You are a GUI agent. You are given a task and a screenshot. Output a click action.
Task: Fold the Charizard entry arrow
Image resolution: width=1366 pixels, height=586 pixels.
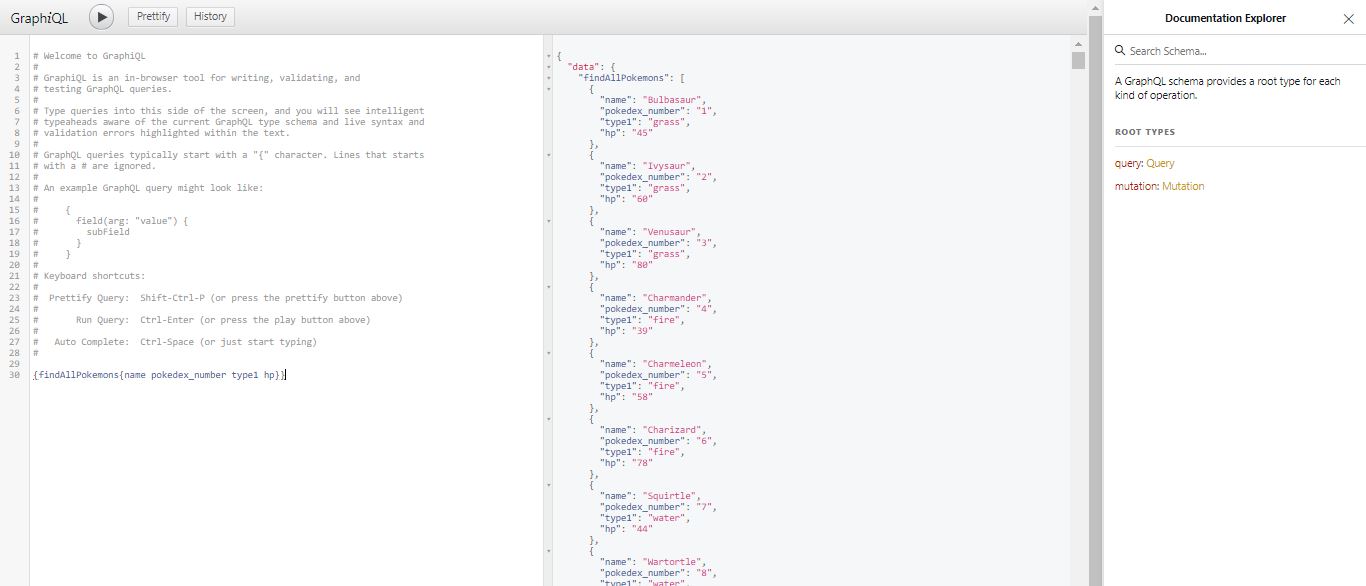tap(549, 419)
